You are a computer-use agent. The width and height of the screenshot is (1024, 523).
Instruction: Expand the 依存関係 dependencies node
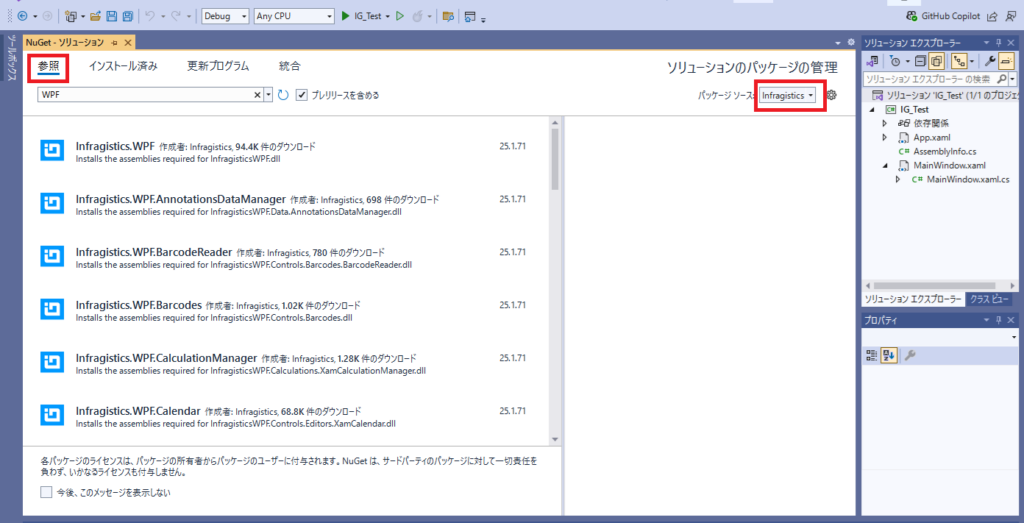pos(885,123)
